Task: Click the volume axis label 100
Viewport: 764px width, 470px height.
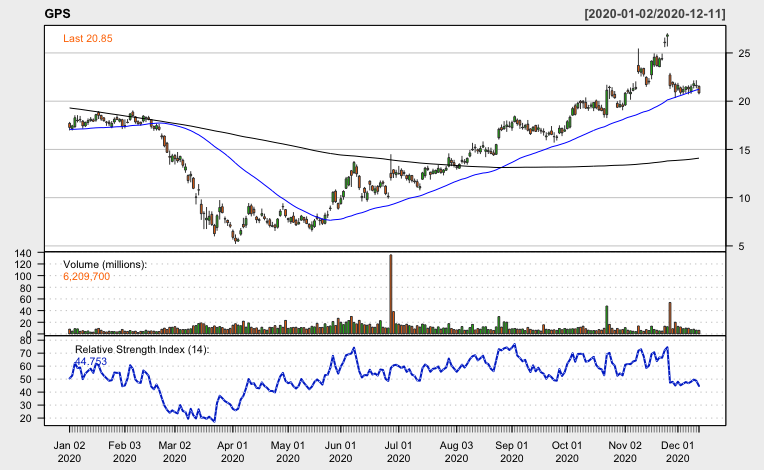Action: pyautogui.click(x=23, y=276)
